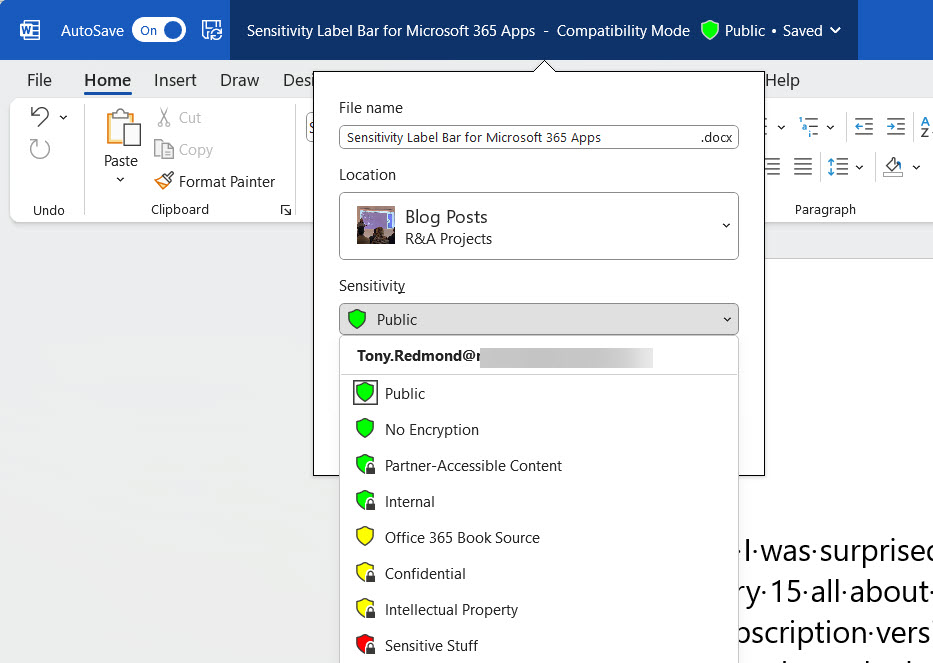Image resolution: width=933 pixels, height=663 pixels.
Task: Expand the Shading color dropdown arrow
Action: point(916,167)
